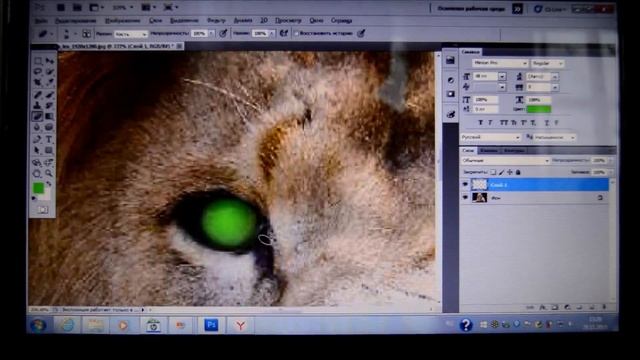Open eraser opacity slider arrow
Viewport: 640px width, 360px height.
[x=211, y=33]
